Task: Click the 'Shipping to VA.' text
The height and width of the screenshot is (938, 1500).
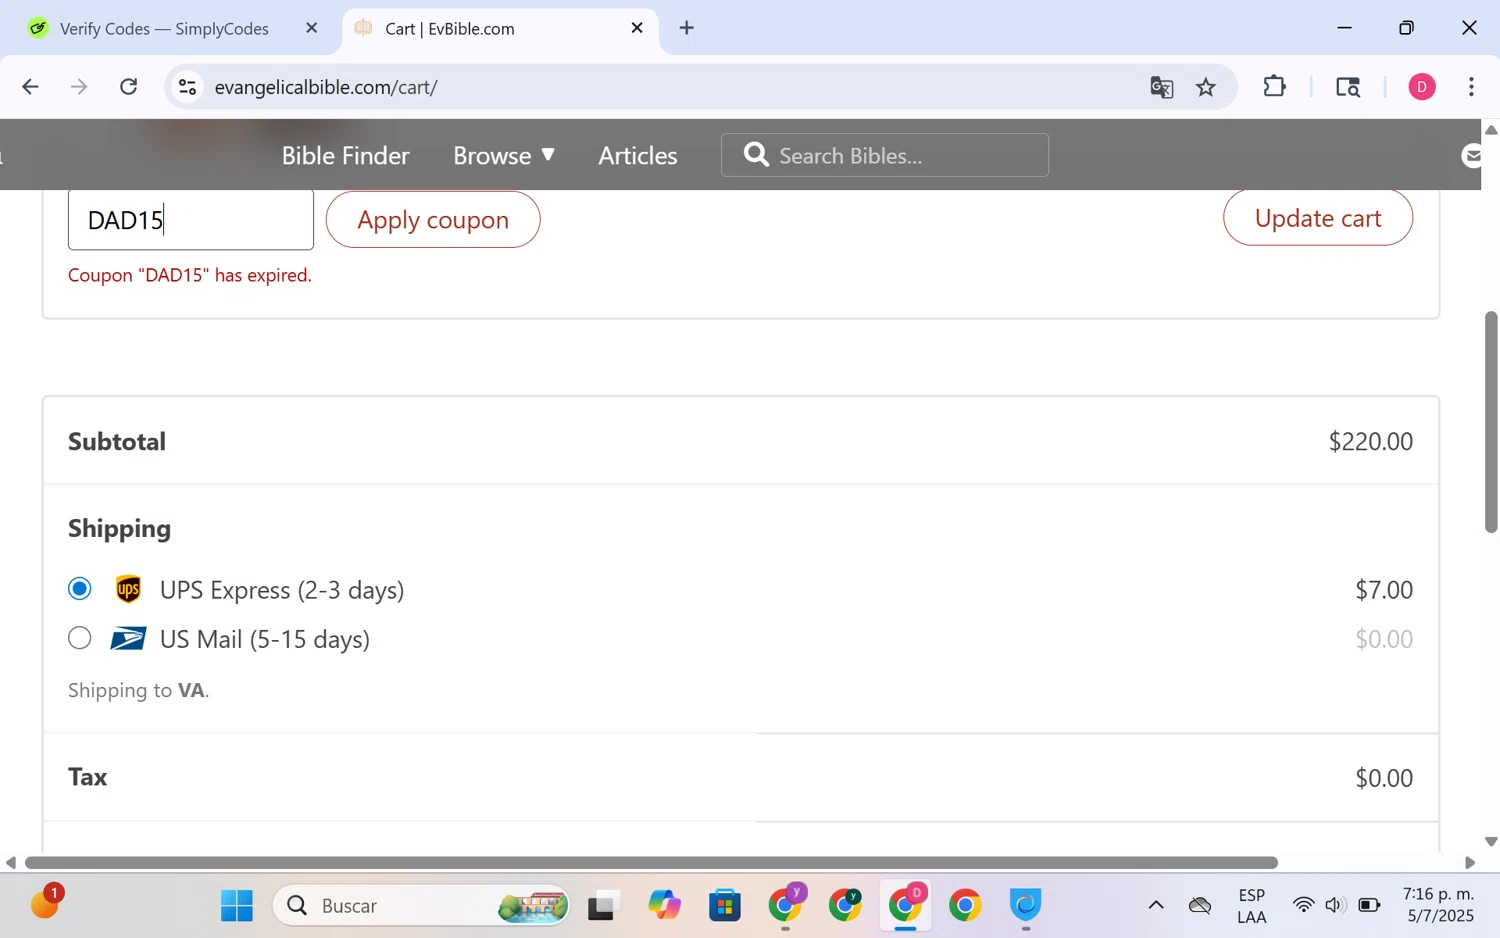Action: pos(138,690)
